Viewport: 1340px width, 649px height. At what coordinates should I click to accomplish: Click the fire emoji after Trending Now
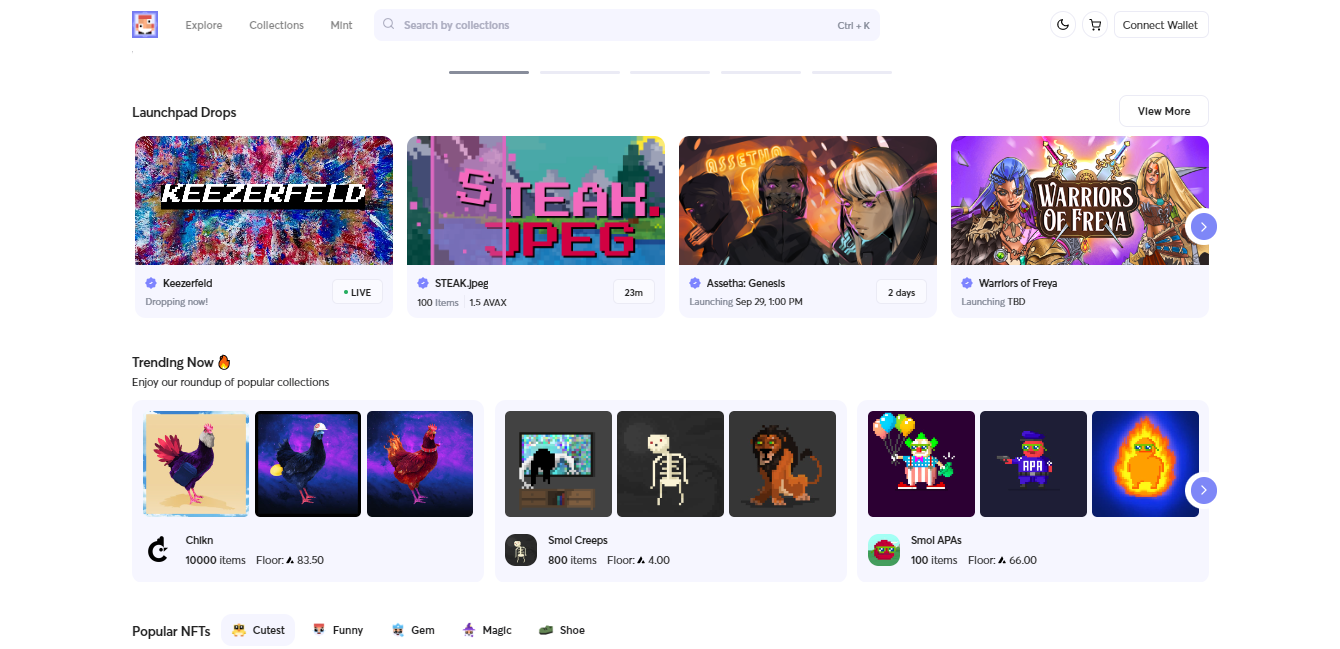coord(224,362)
